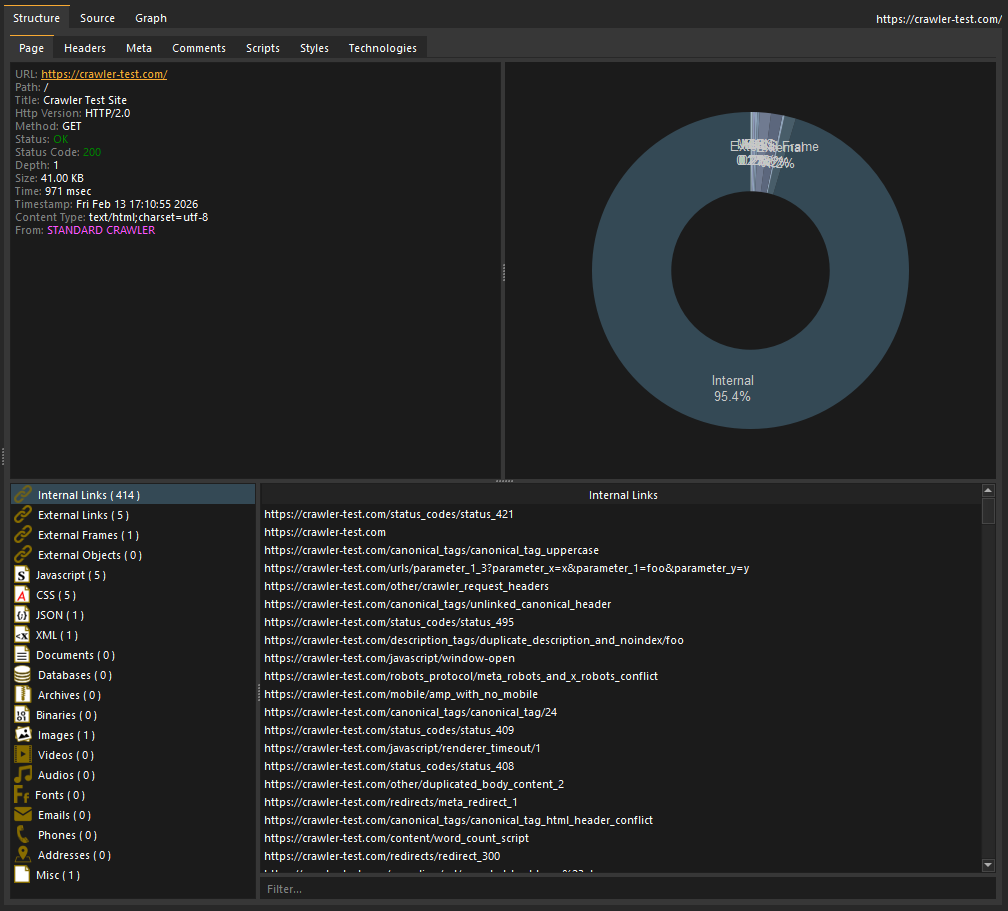Select External Frames (1) list entry

tap(88, 535)
